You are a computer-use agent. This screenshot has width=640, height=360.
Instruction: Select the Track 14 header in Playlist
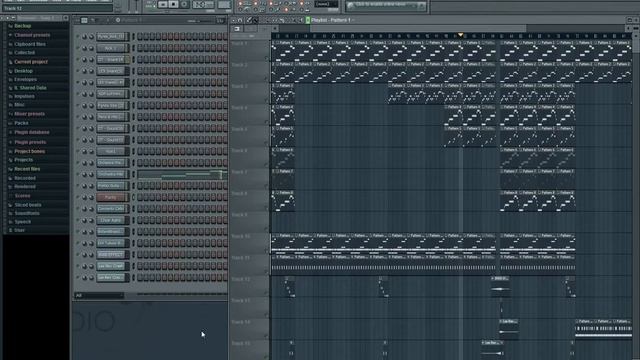(249, 329)
